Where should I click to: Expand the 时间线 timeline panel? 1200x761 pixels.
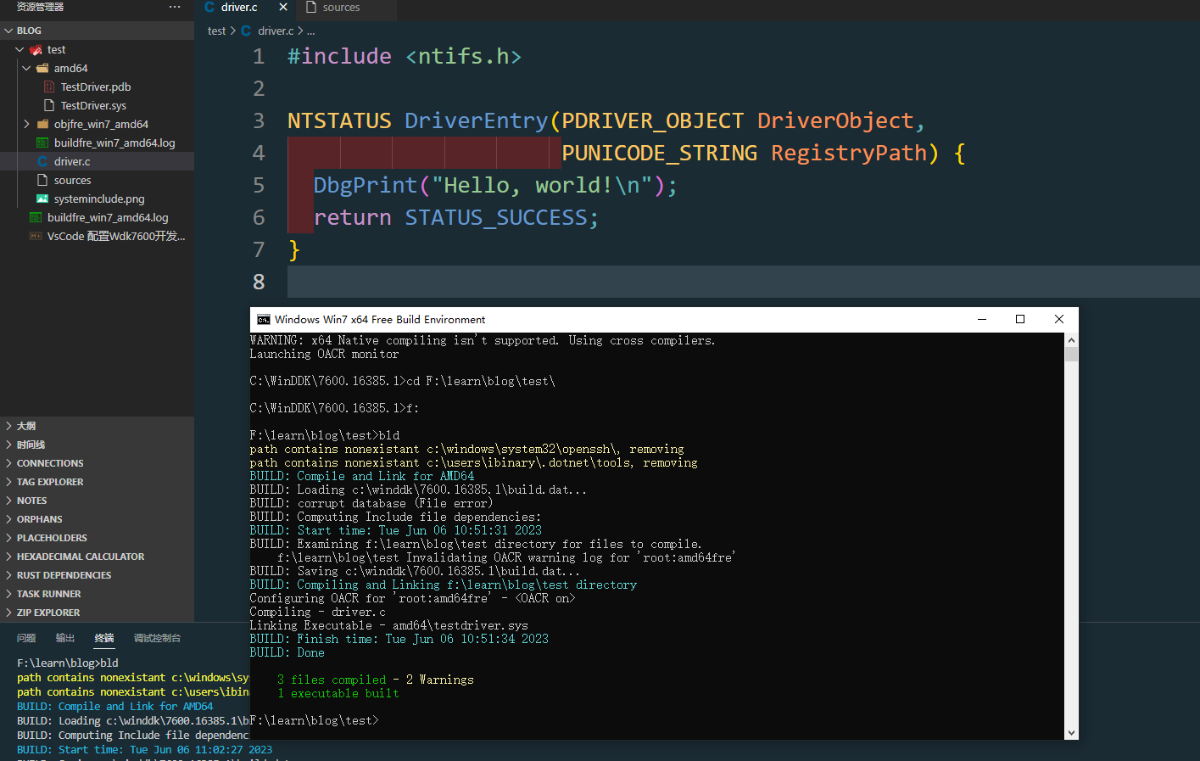[x=97, y=444]
